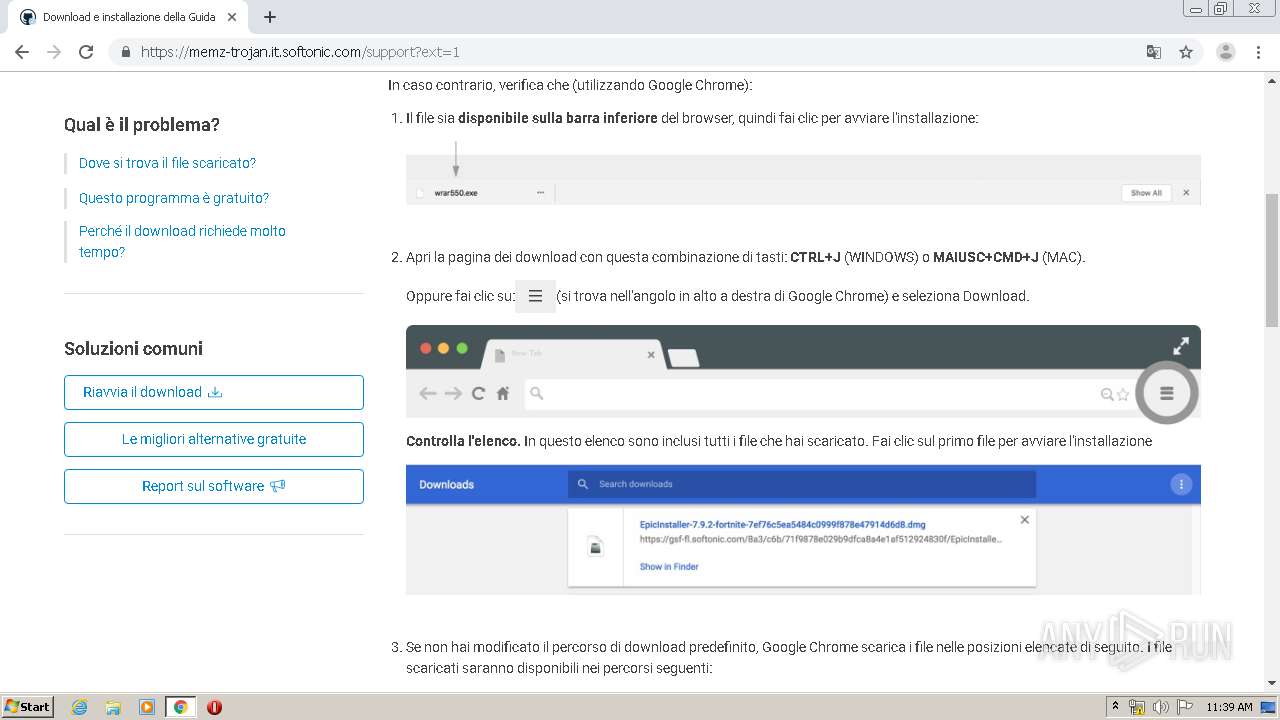
Task: Open 'Questo programma è gratuito?' link
Action: [x=174, y=198]
